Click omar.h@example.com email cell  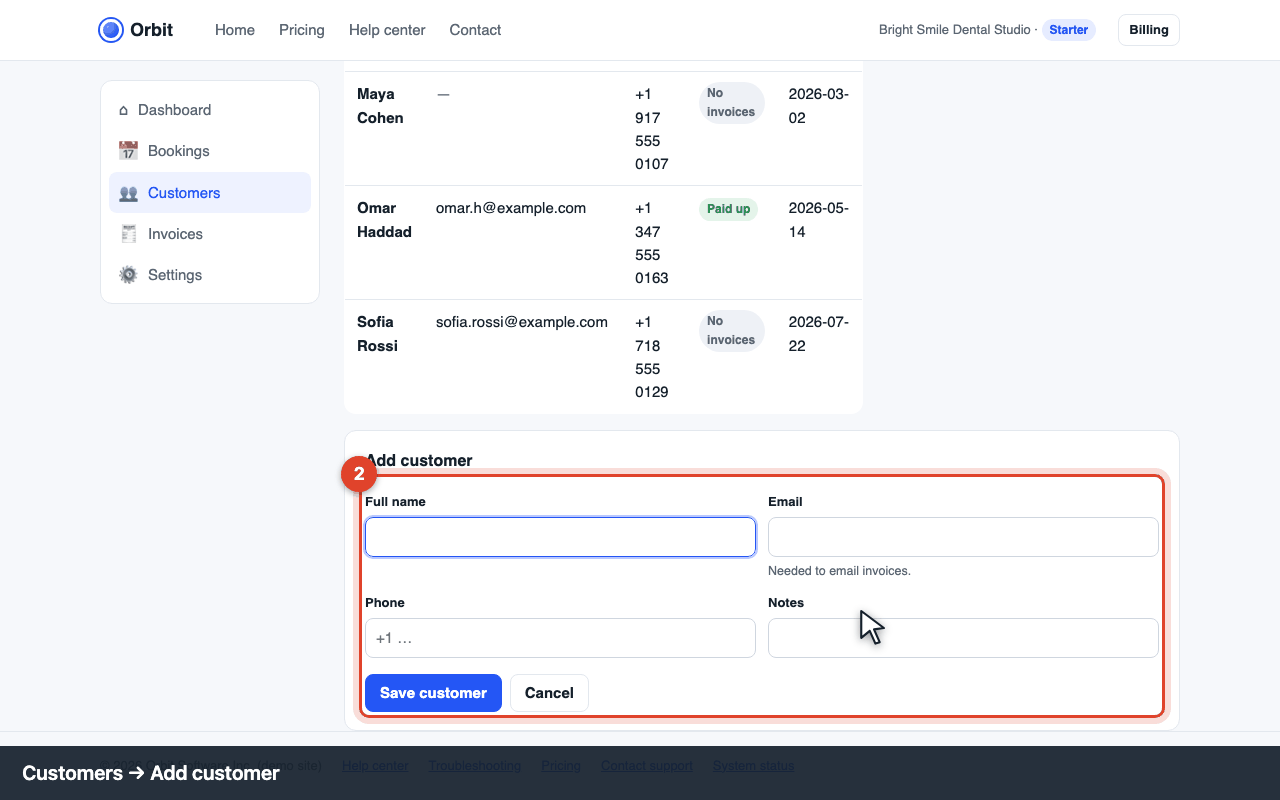[x=511, y=208]
